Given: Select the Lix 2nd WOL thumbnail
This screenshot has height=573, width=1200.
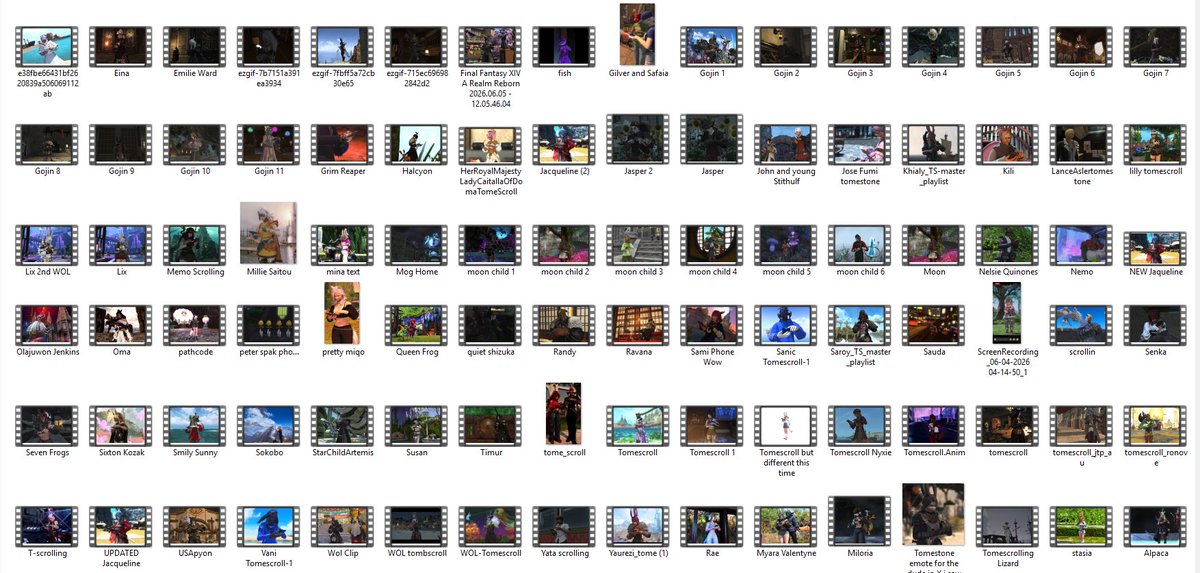Looking at the screenshot, I should (45, 245).
